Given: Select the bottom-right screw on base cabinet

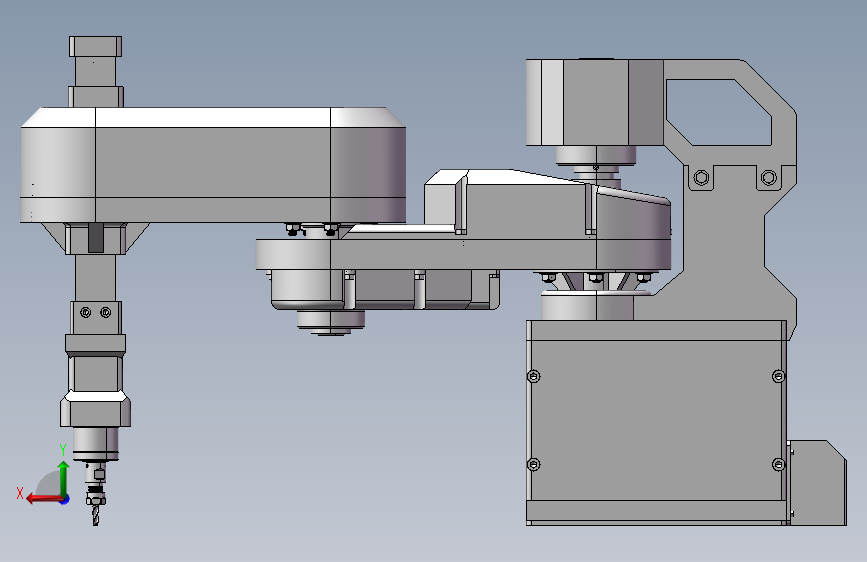Looking at the screenshot, I should click(x=779, y=465).
